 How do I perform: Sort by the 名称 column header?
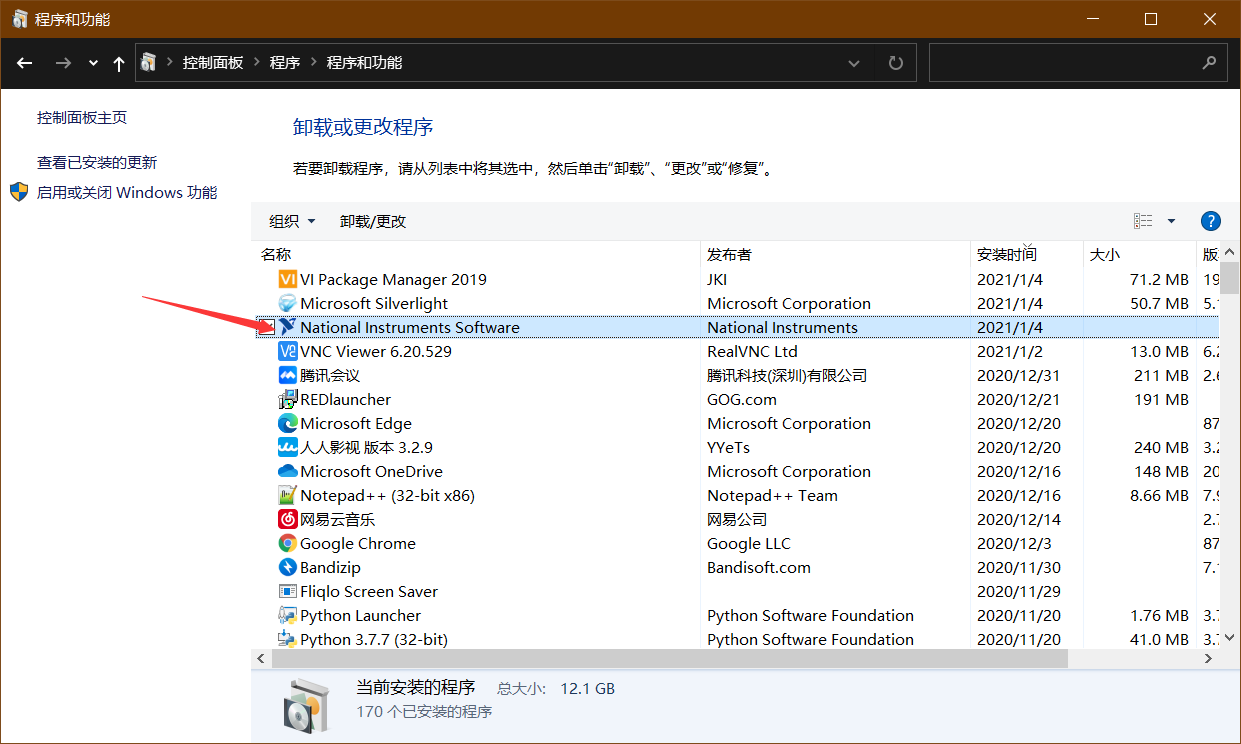[477, 255]
